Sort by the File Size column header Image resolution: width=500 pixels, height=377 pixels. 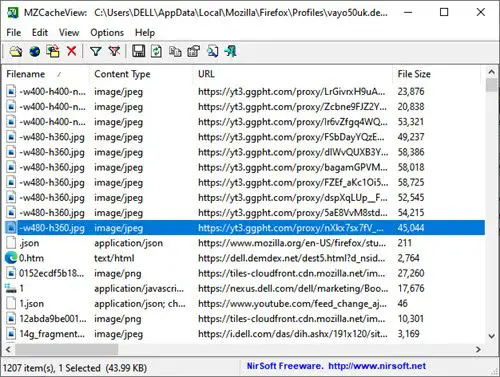tap(436, 74)
